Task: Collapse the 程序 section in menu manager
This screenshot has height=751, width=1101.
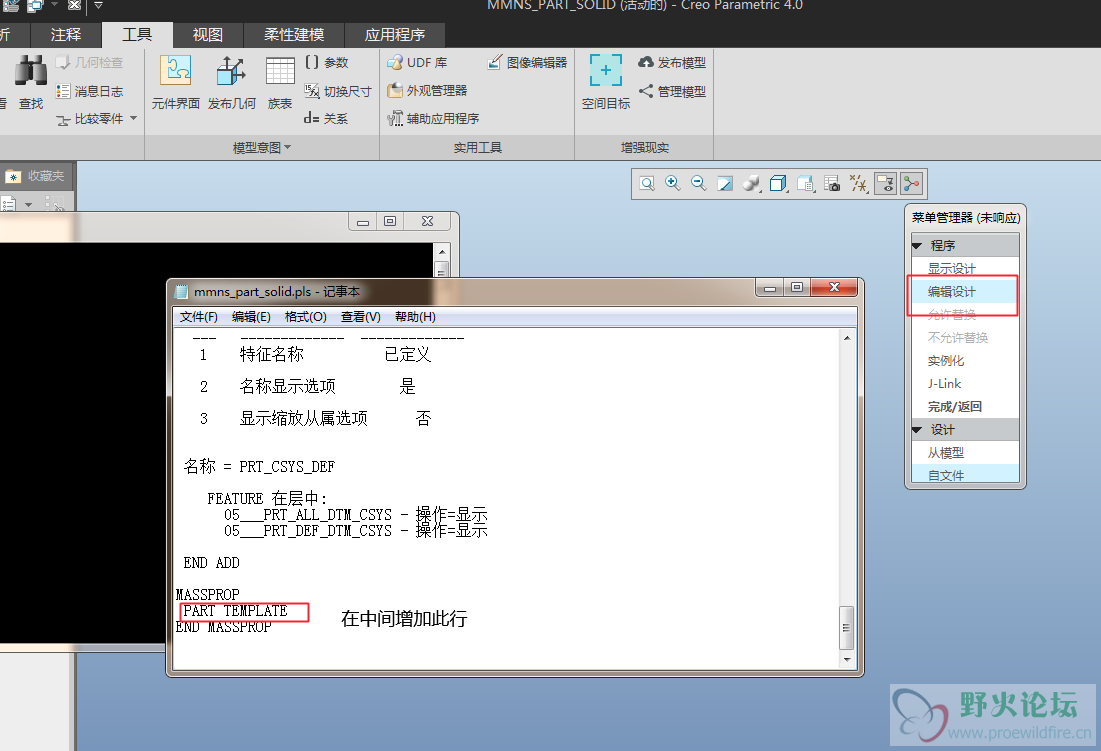Action: pos(917,246)
